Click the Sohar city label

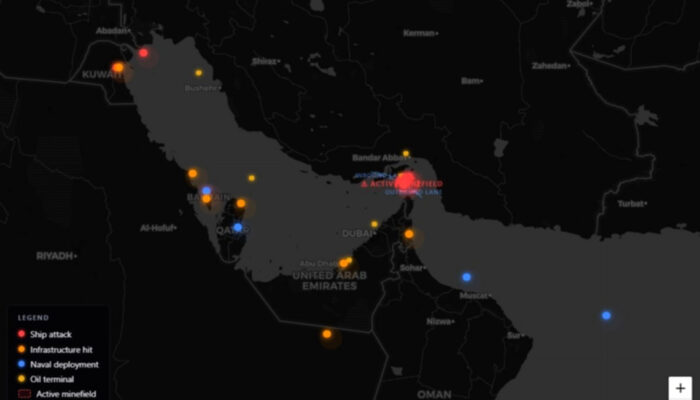[x=412, y=268]
